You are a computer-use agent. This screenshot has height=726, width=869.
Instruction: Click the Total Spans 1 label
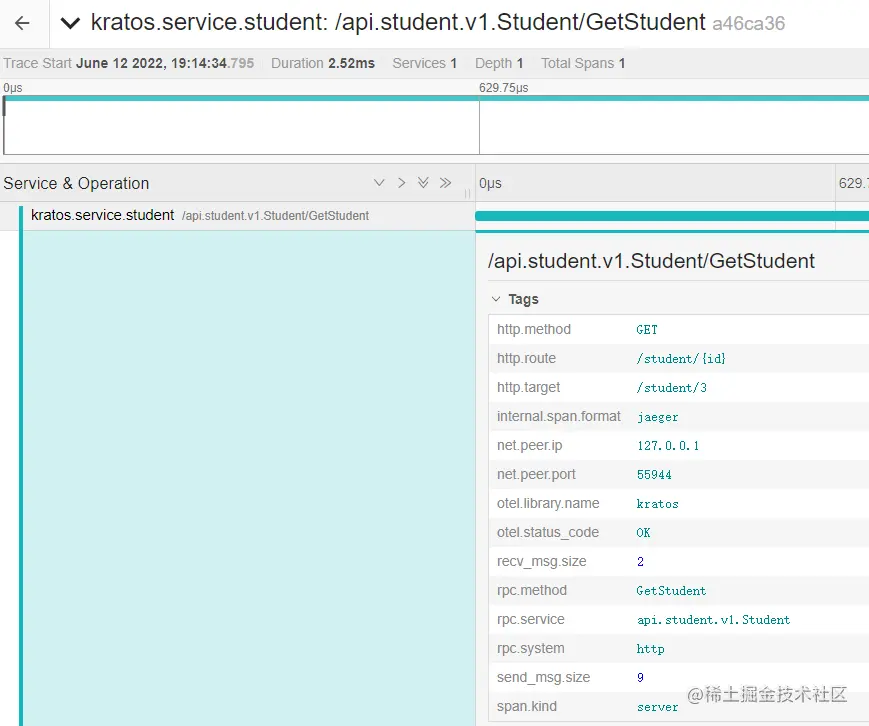tap(583, 63)
